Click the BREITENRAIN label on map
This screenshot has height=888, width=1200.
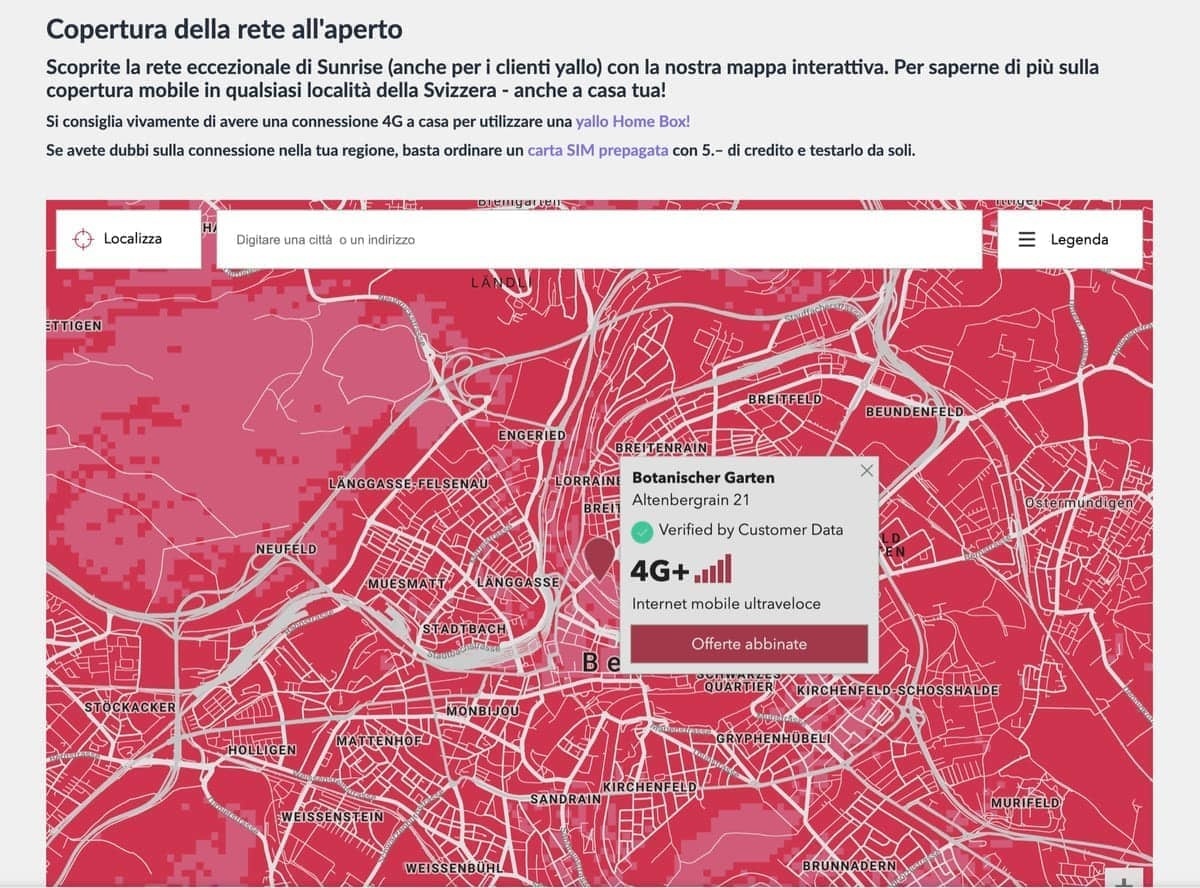662,448
